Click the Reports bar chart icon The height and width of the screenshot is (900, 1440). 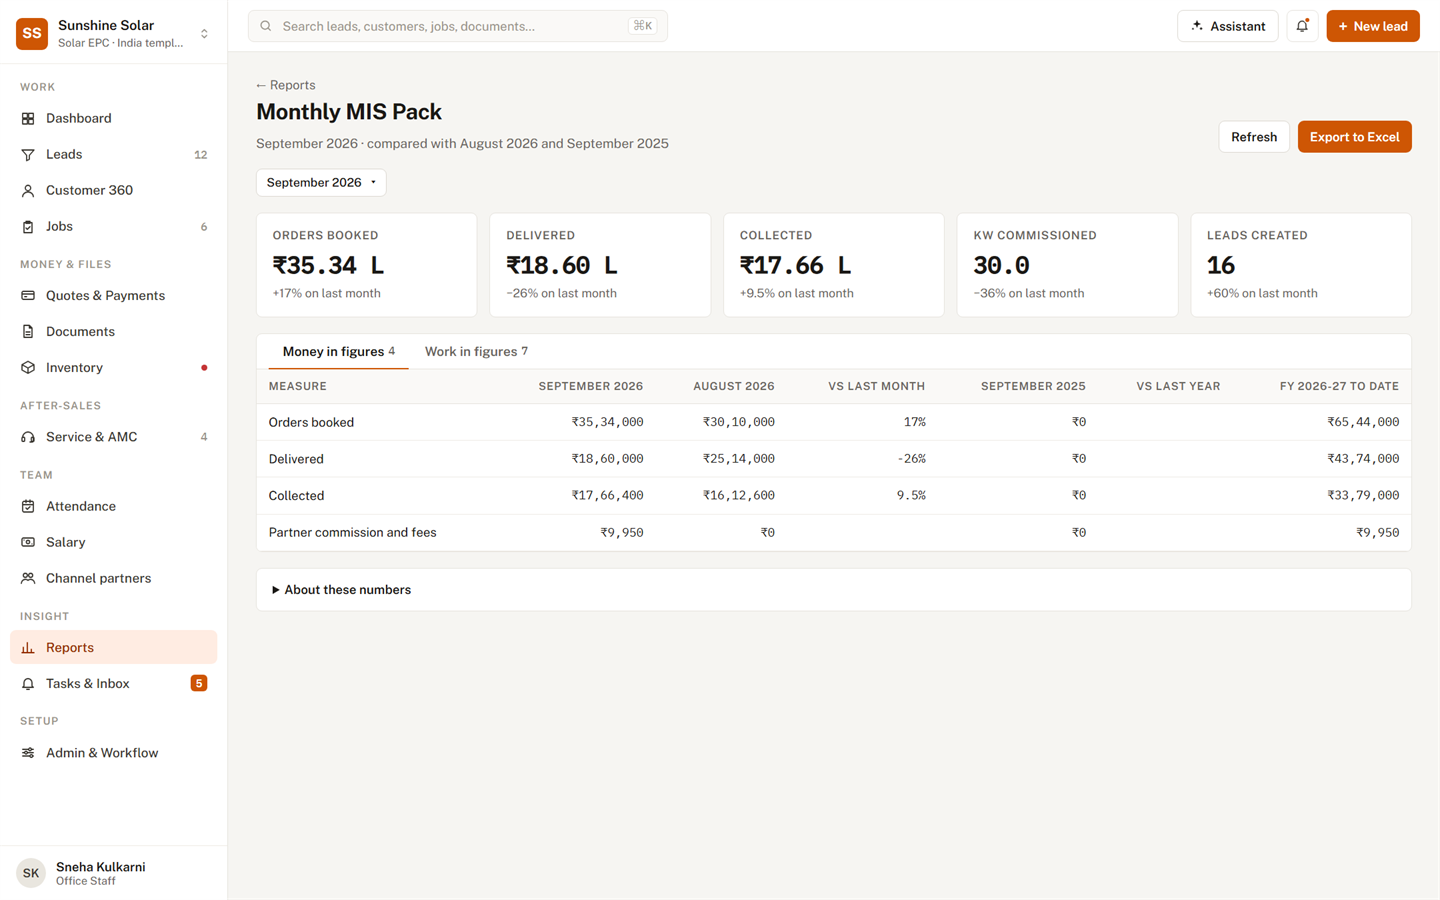[x=28, y=647]
